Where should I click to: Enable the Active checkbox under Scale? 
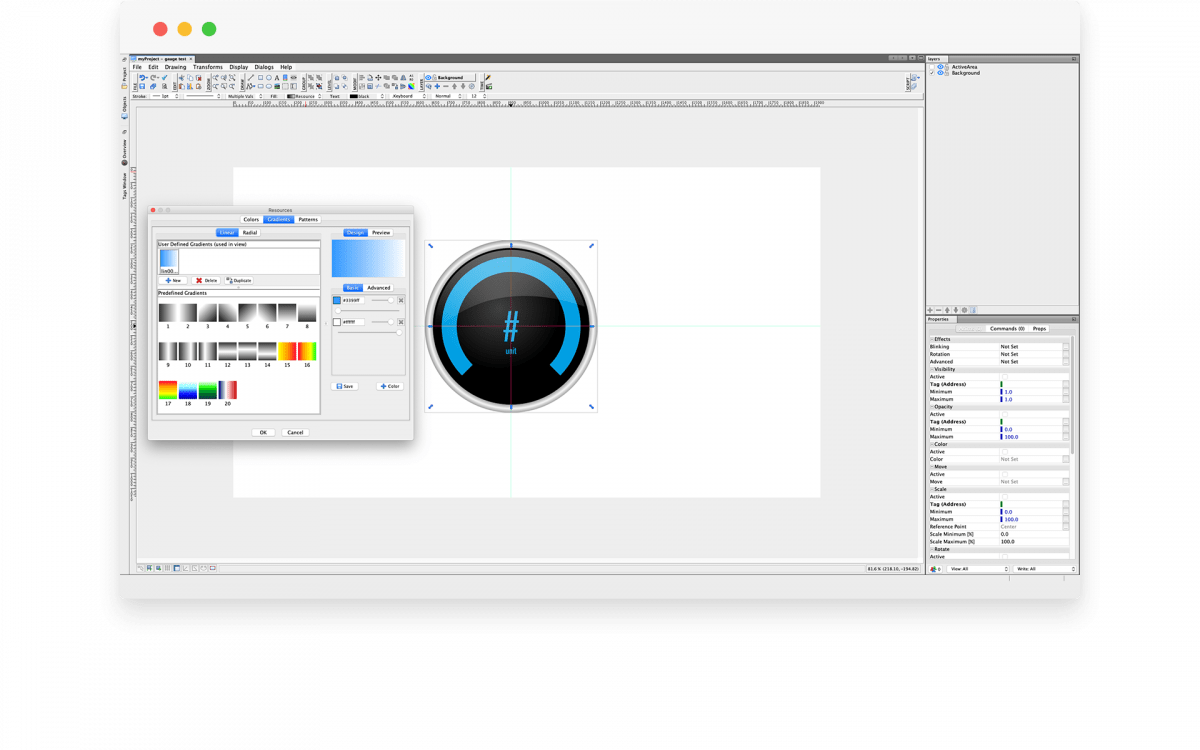(x=1005, y=497)
